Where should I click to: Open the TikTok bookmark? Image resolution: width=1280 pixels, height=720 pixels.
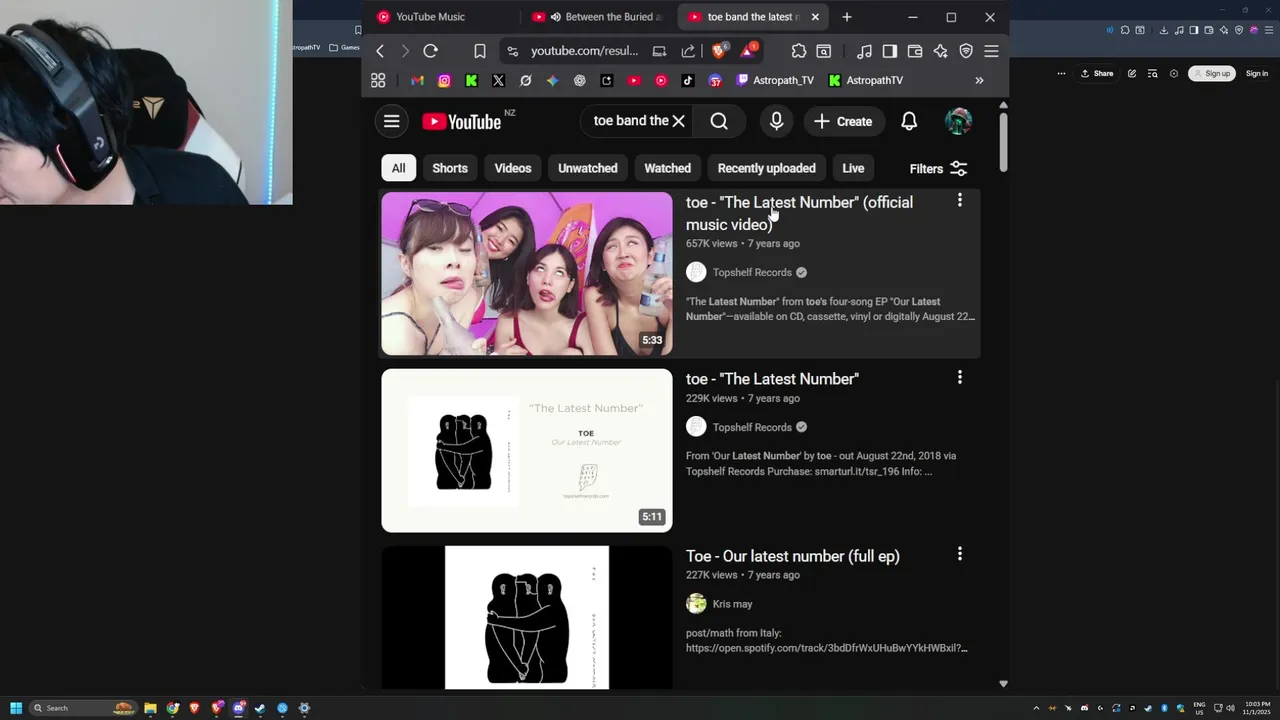688,80
